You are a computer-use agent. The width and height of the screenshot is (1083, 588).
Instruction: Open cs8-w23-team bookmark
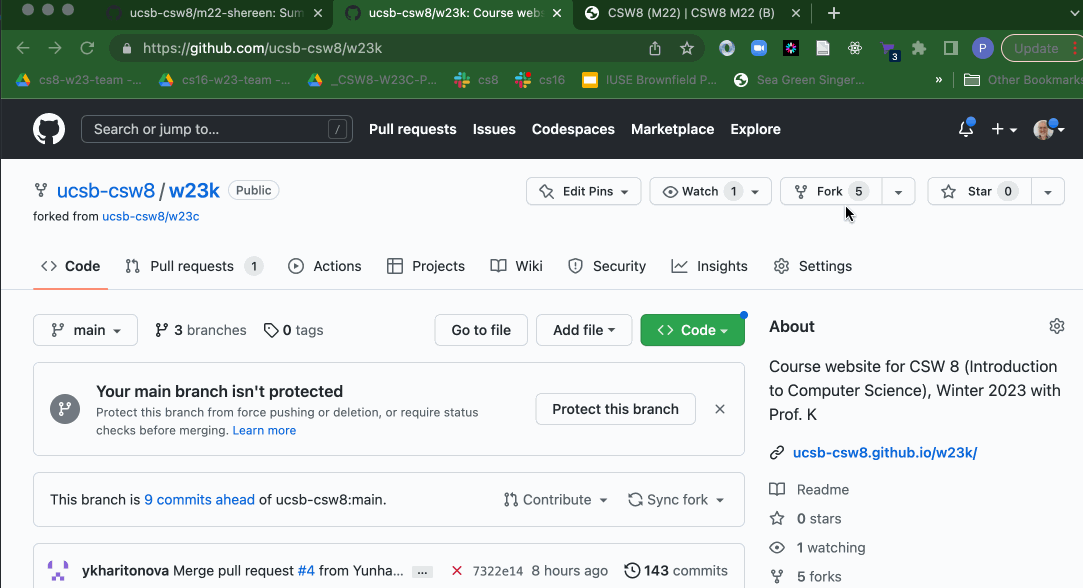point(79,80)
